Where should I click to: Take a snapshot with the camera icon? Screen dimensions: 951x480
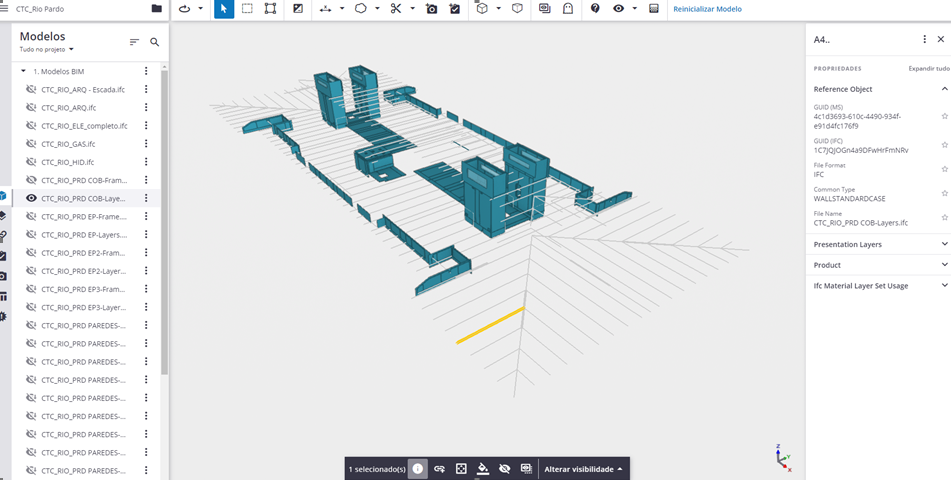pos(431,9)
